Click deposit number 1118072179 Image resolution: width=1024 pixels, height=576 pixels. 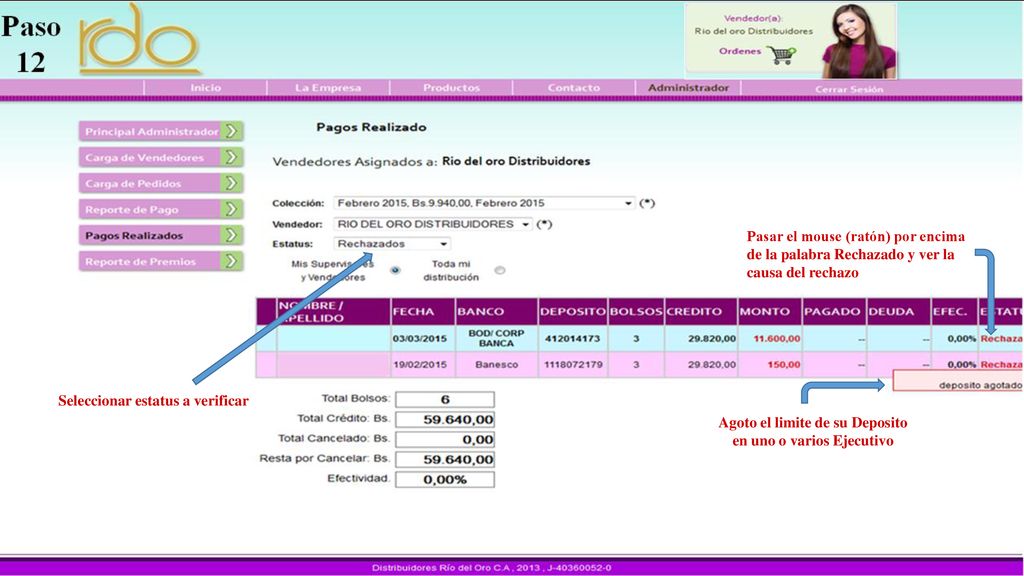coord(573,364)
